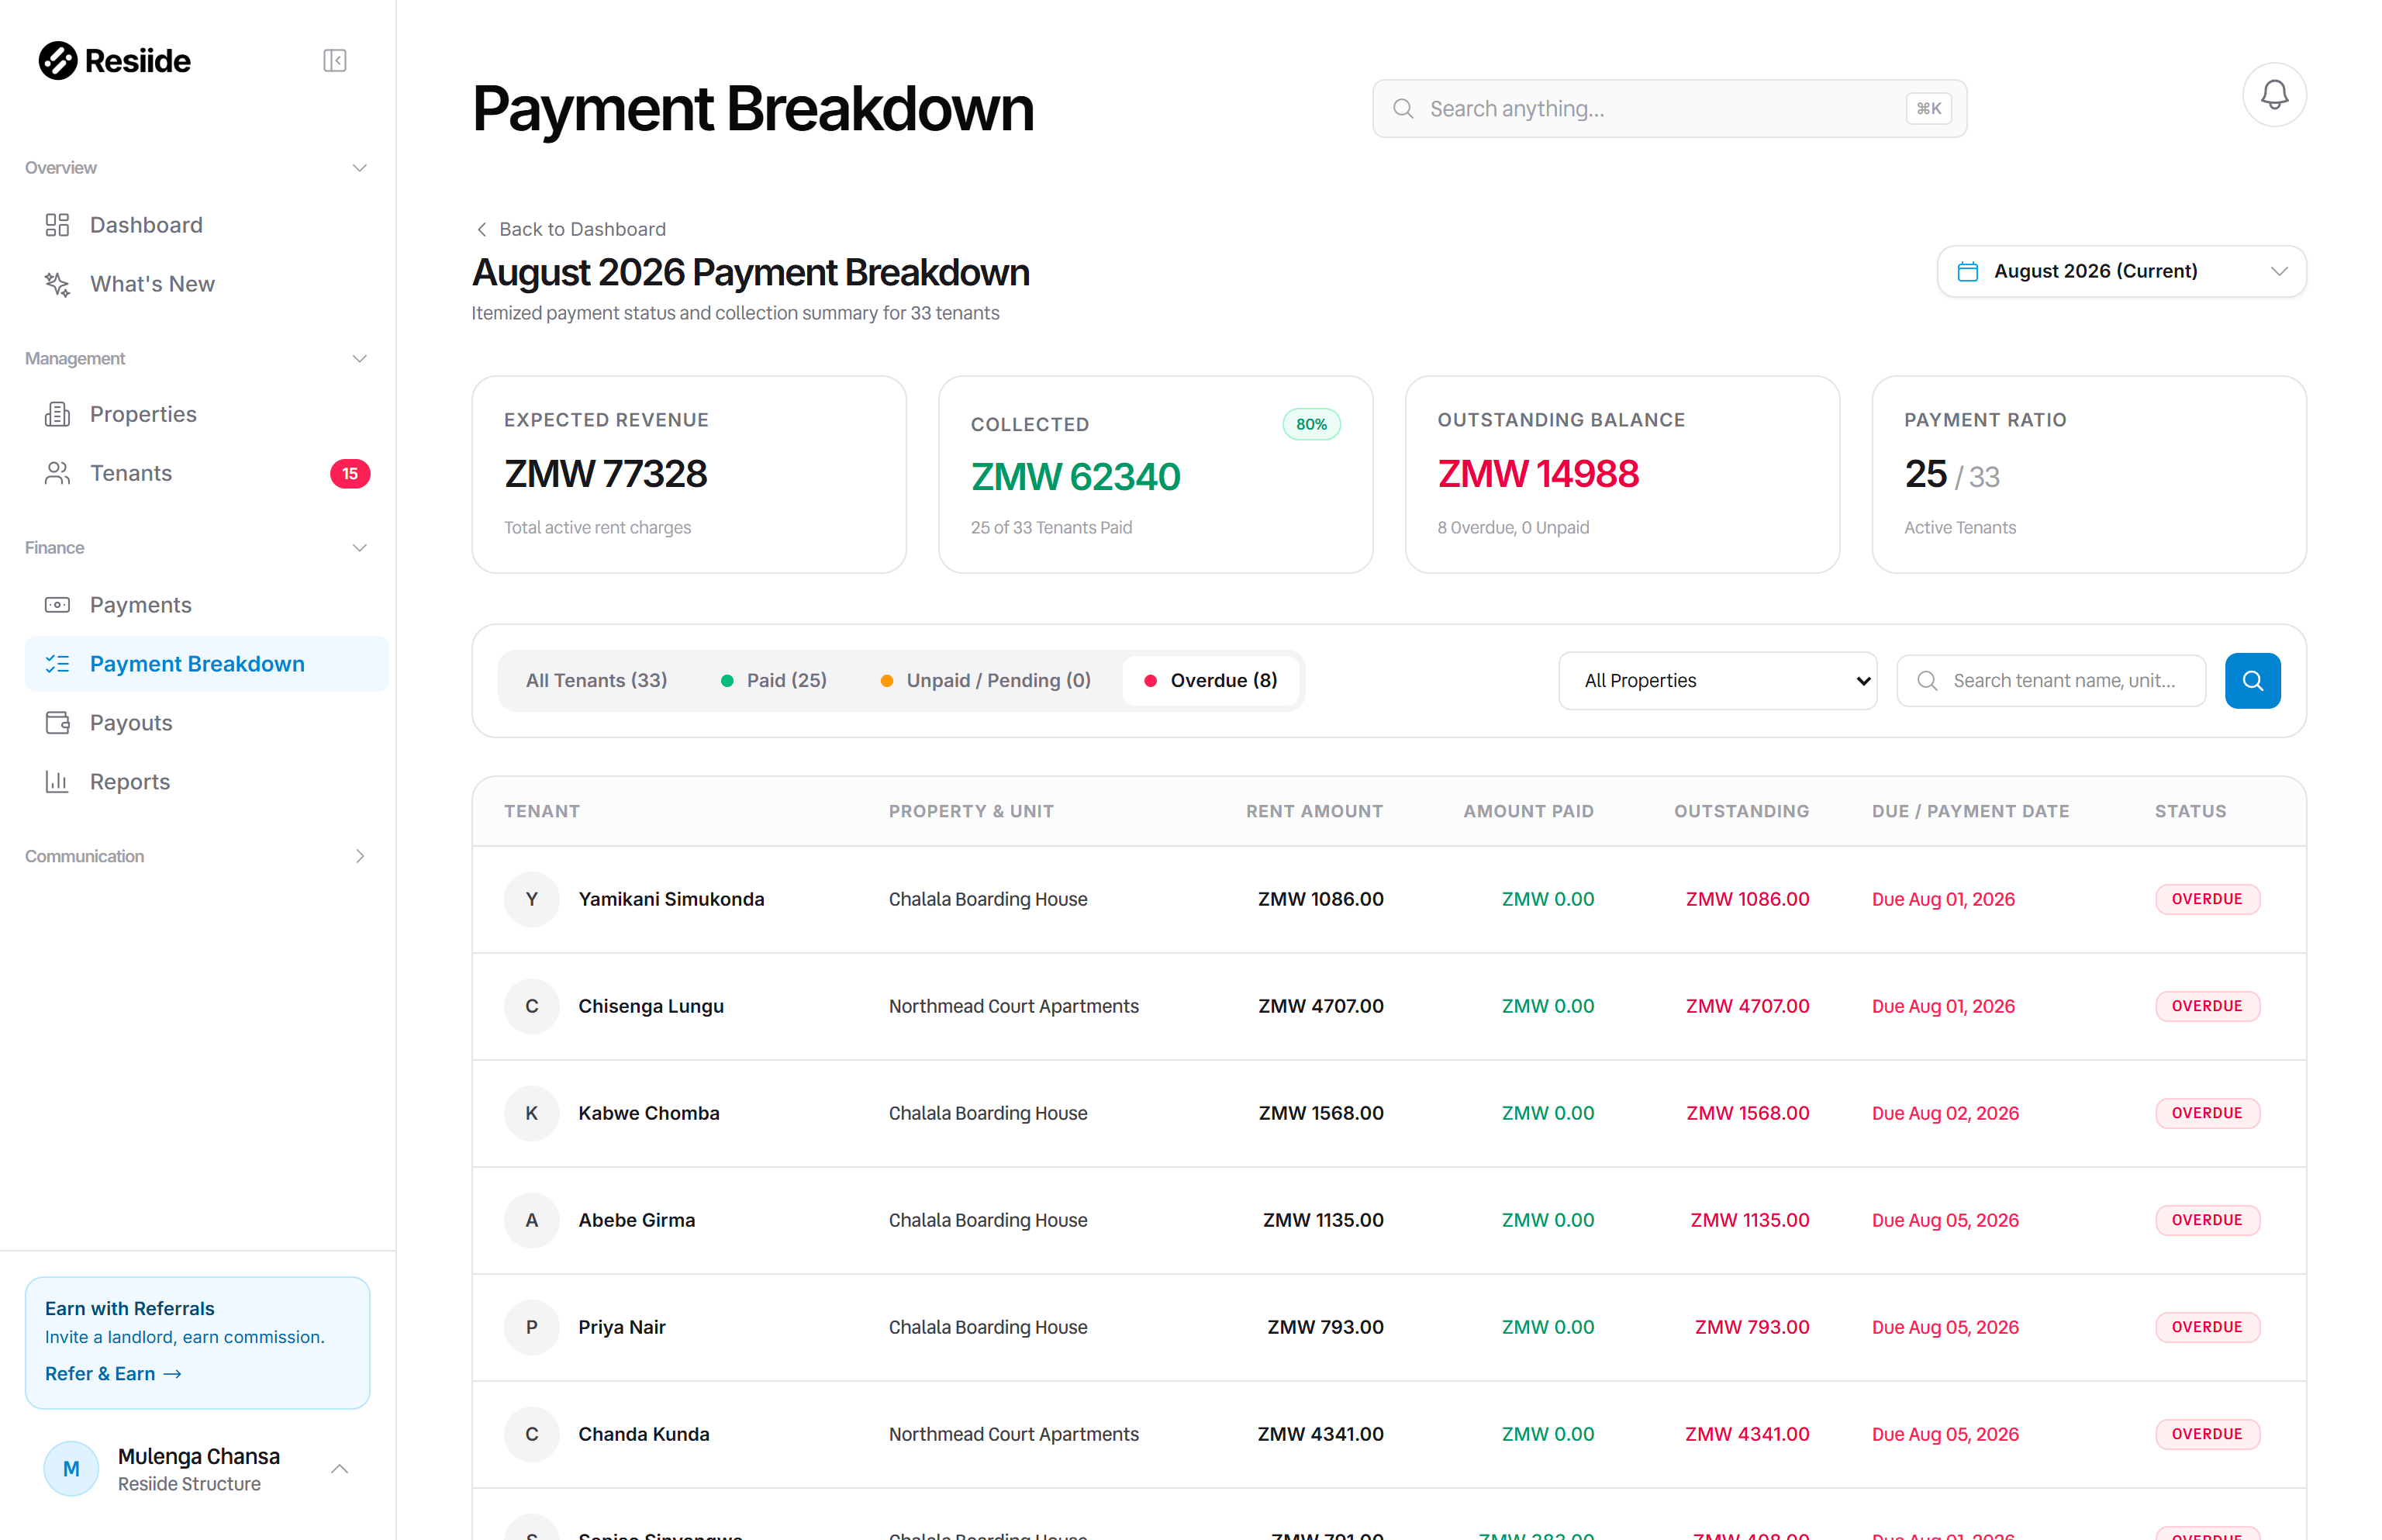The height and width of the screenshot is (1540, 2382).
Task: Click the Payment Breakdown checklist icon
Action: point(57,664)
